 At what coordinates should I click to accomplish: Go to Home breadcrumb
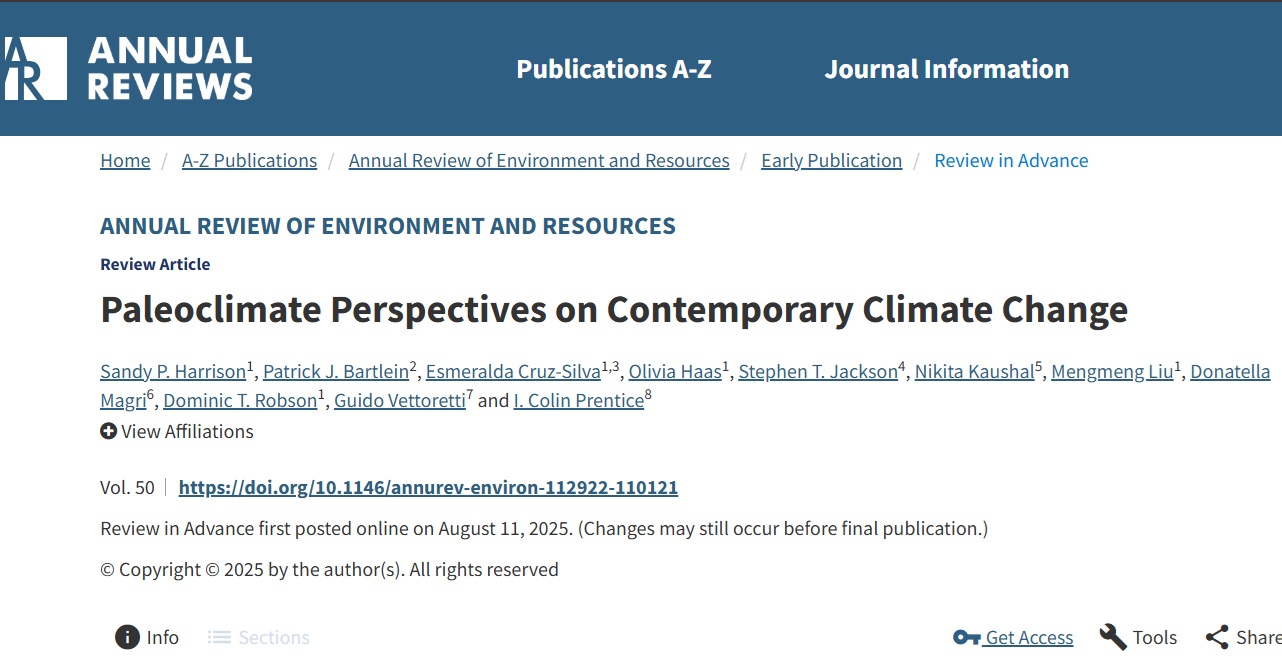click(x=124, y=160)
